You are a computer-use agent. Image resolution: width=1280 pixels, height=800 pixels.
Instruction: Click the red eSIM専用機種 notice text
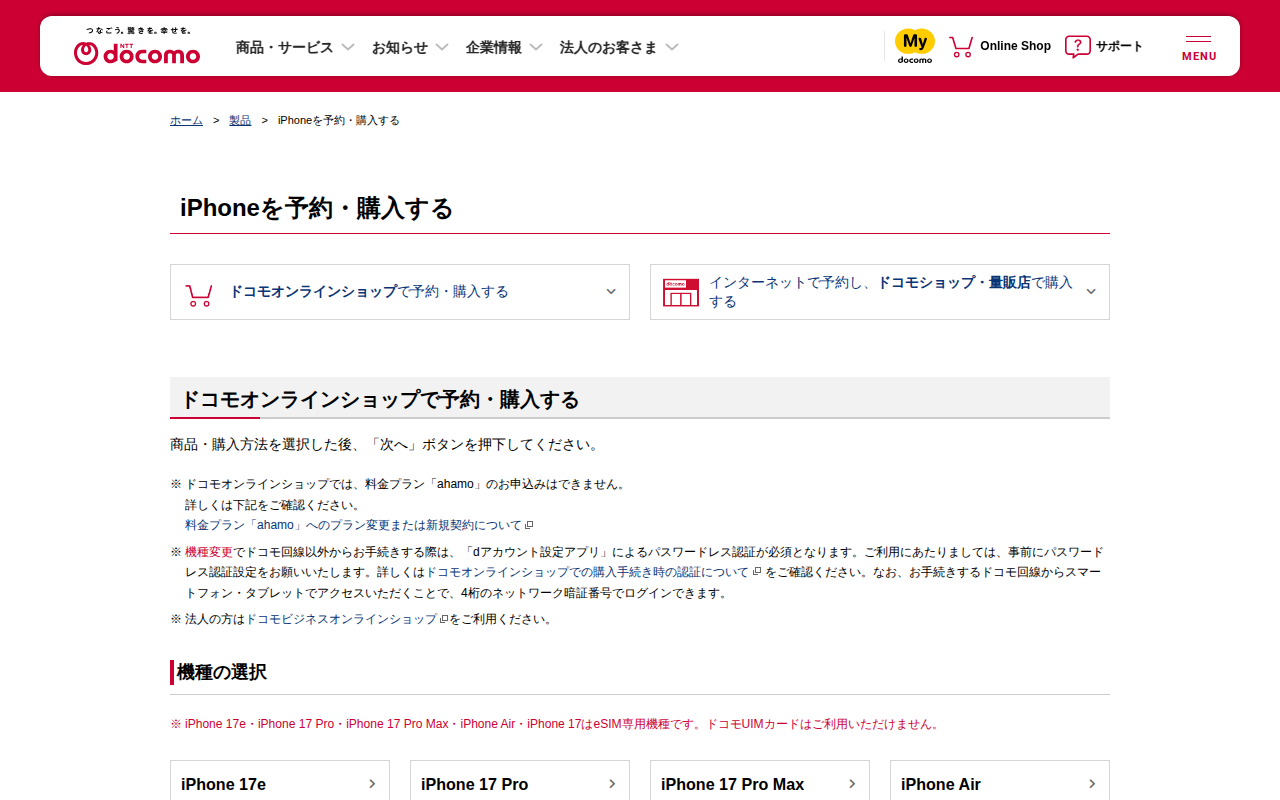pyautogui.click(x=555, y=724)
